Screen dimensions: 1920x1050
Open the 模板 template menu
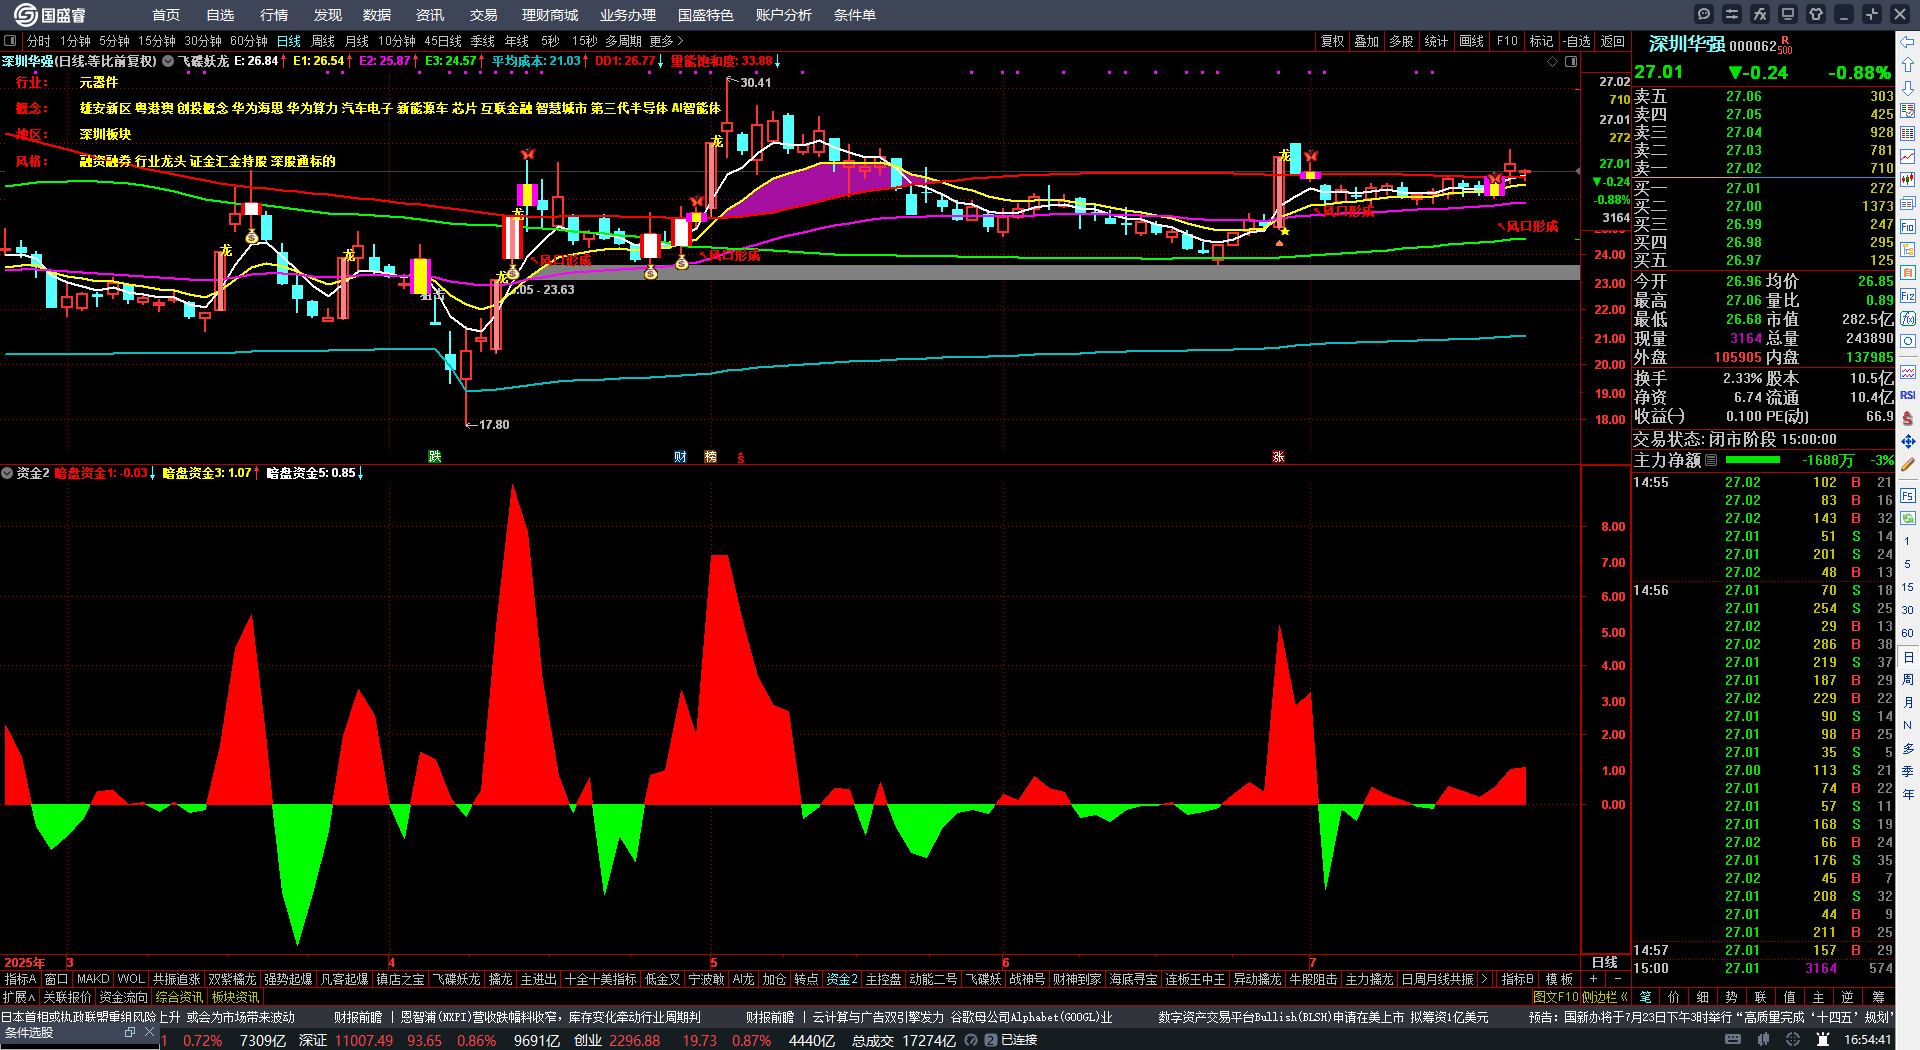(x=1559, y=979)
